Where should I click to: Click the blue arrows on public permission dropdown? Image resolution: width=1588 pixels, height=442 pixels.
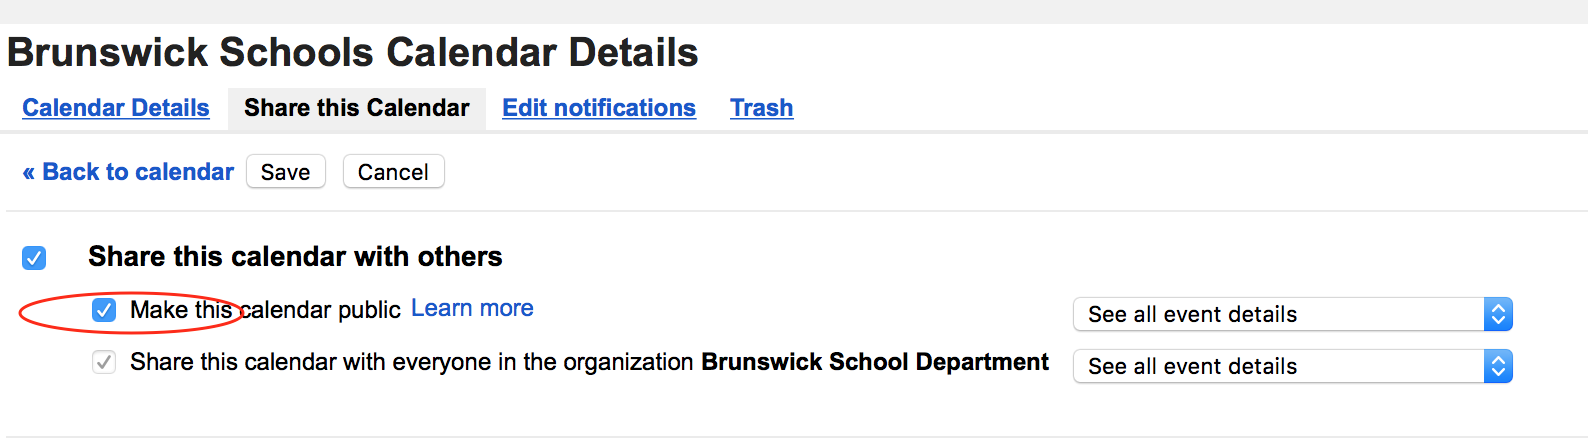1498,314
